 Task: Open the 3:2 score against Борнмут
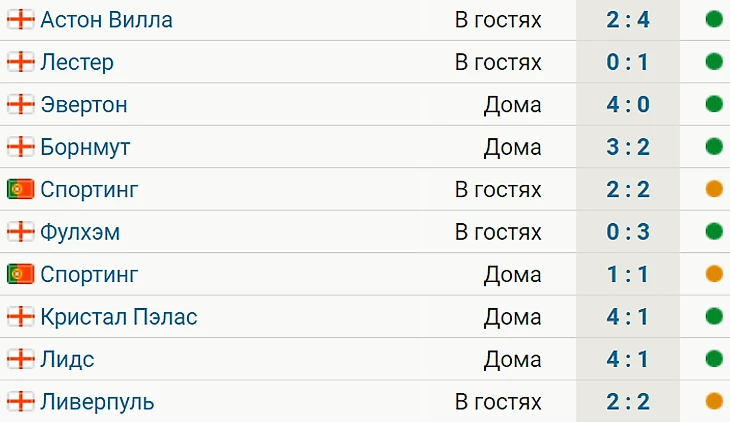click(628, 147)
